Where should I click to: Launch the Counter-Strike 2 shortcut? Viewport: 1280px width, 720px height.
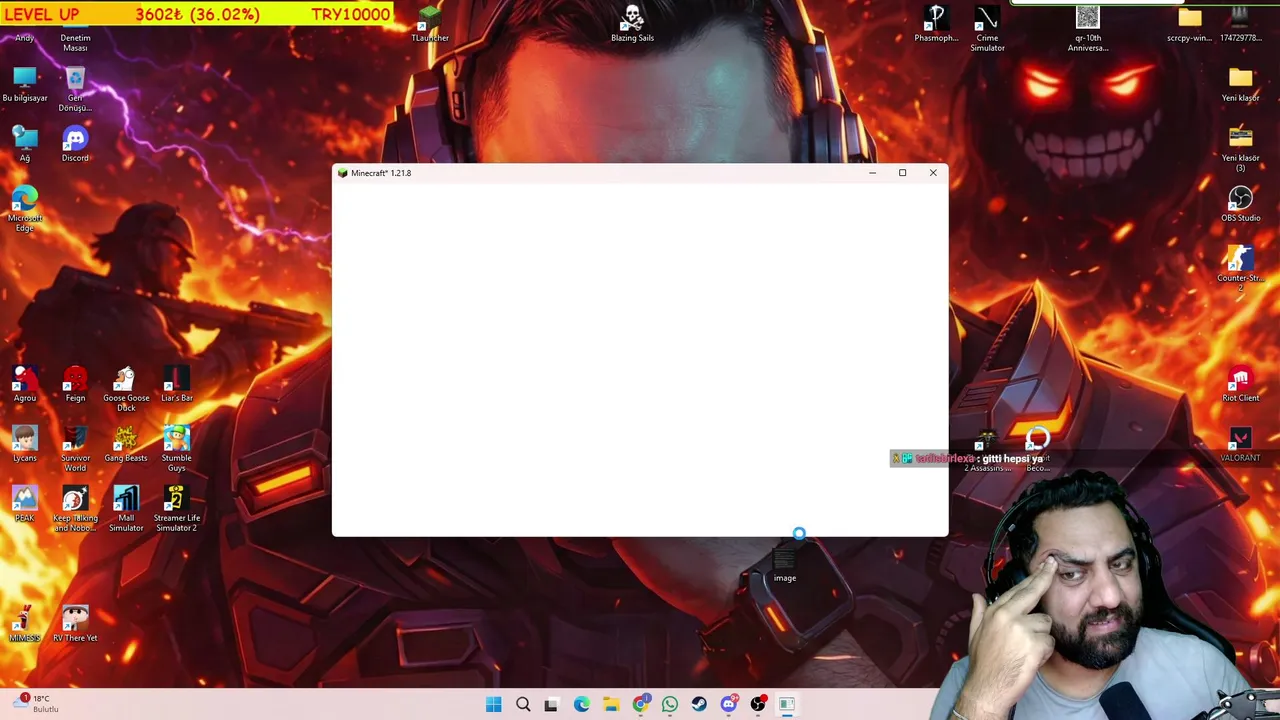1240,268
